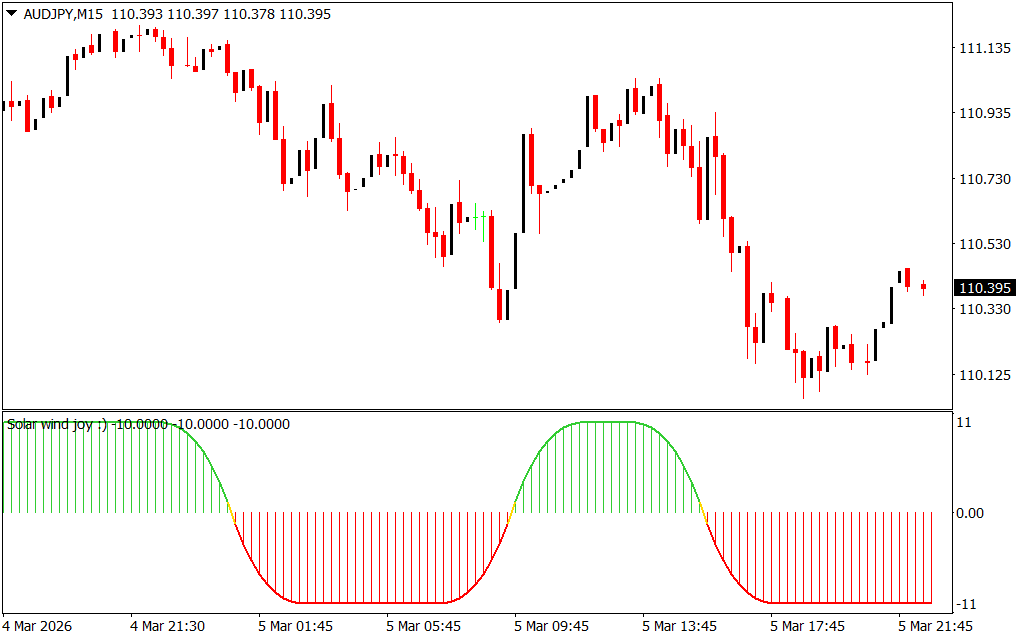Select the 5 Mar 17:45 time label

(x=805, y=626)
